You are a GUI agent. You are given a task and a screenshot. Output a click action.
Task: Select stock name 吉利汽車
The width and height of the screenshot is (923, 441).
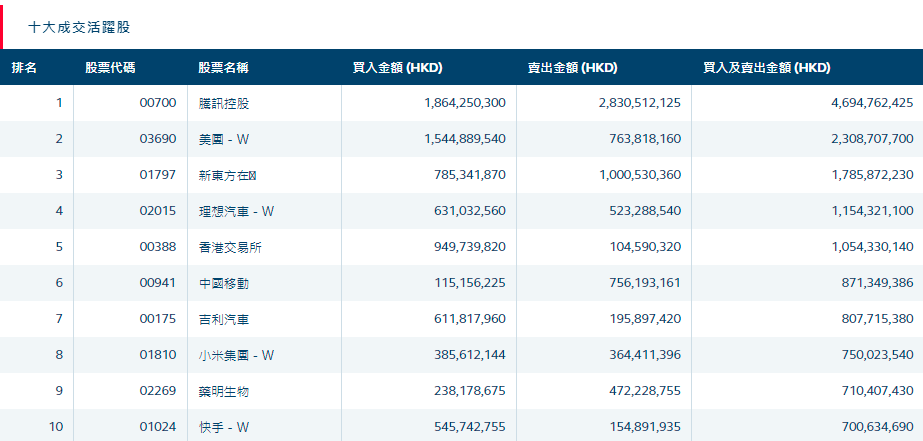pyautogui.click(x=224, y=320)
